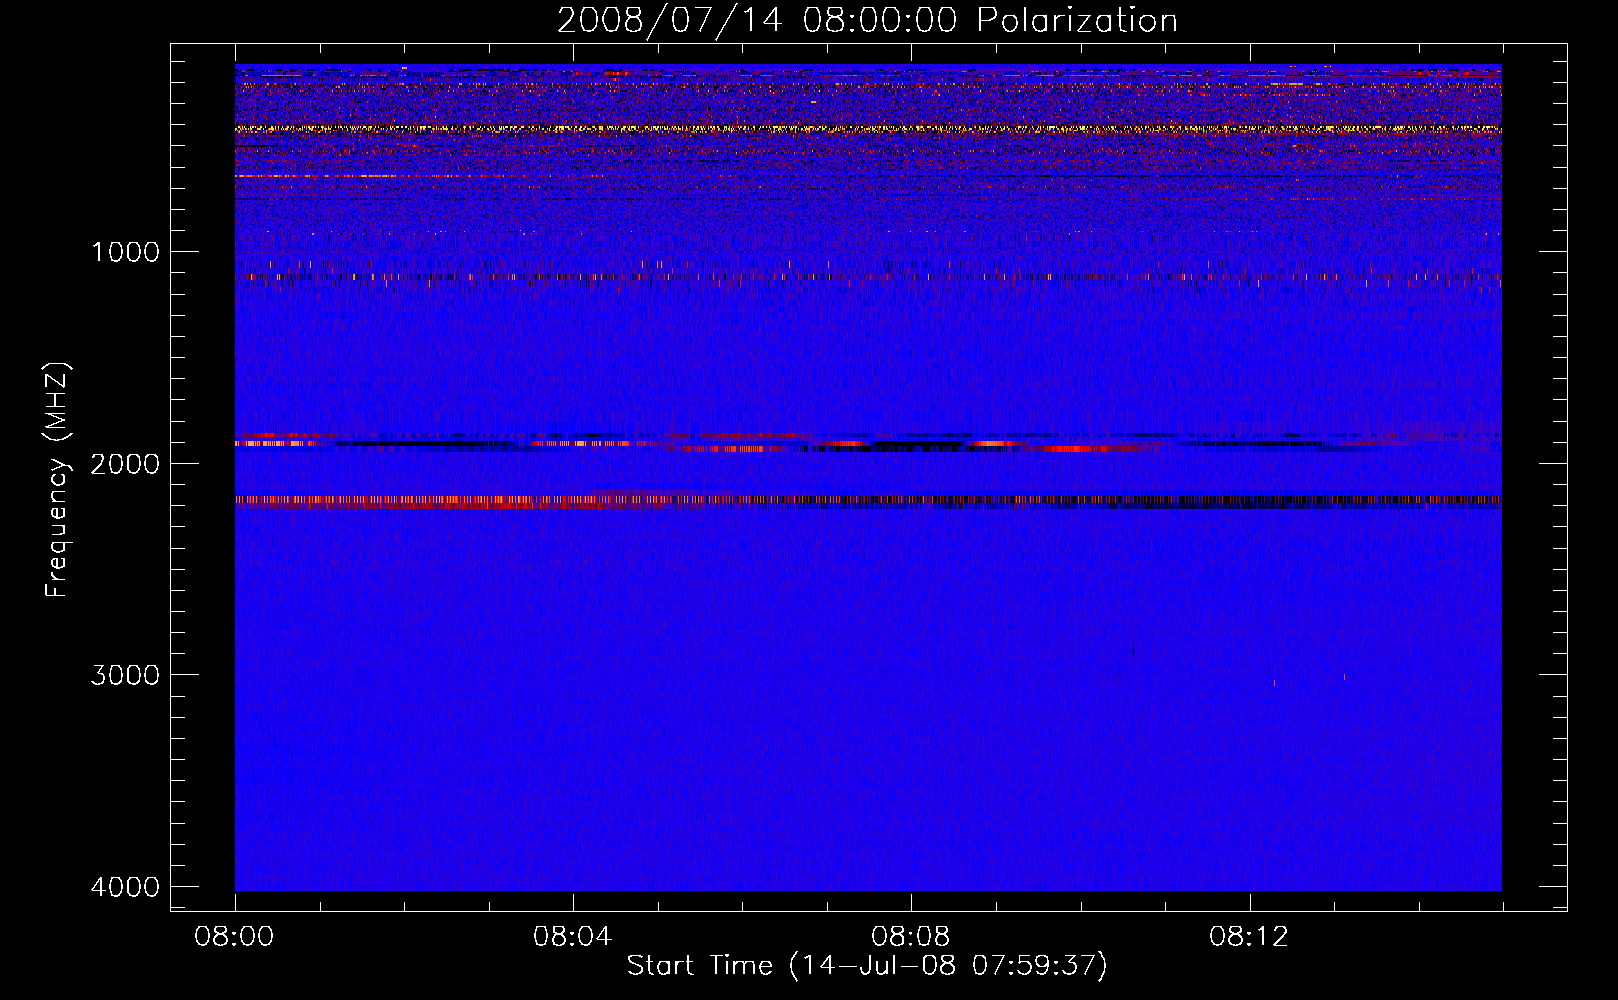Click the '08:00' time axis label
This screenshot has height=1000, width=1618.
coord(235,937)
